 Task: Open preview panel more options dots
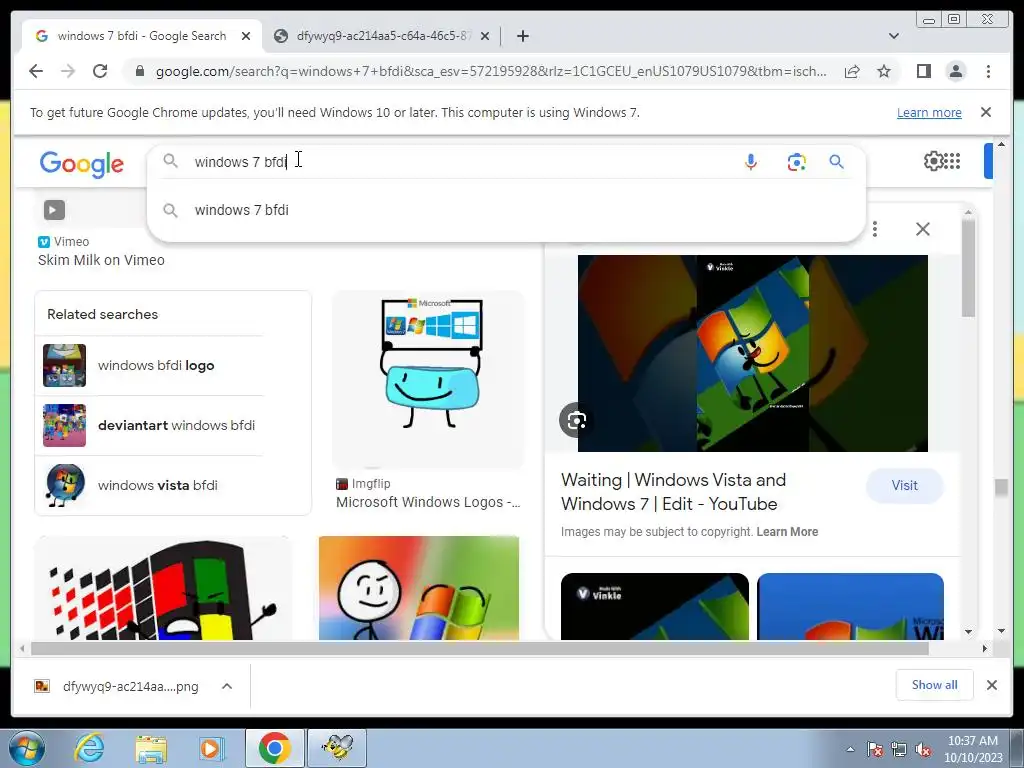point(874,229)
